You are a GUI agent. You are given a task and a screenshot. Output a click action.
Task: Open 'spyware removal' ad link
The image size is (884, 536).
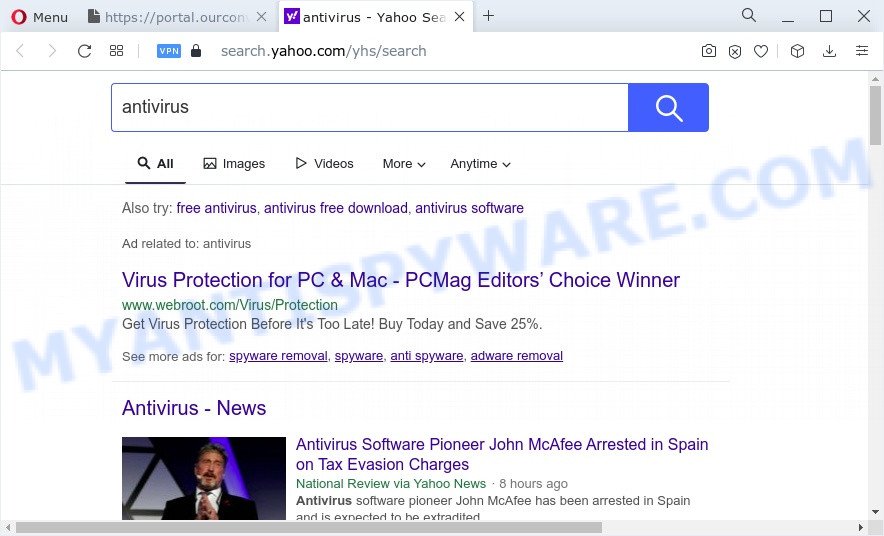pos(278,356)
